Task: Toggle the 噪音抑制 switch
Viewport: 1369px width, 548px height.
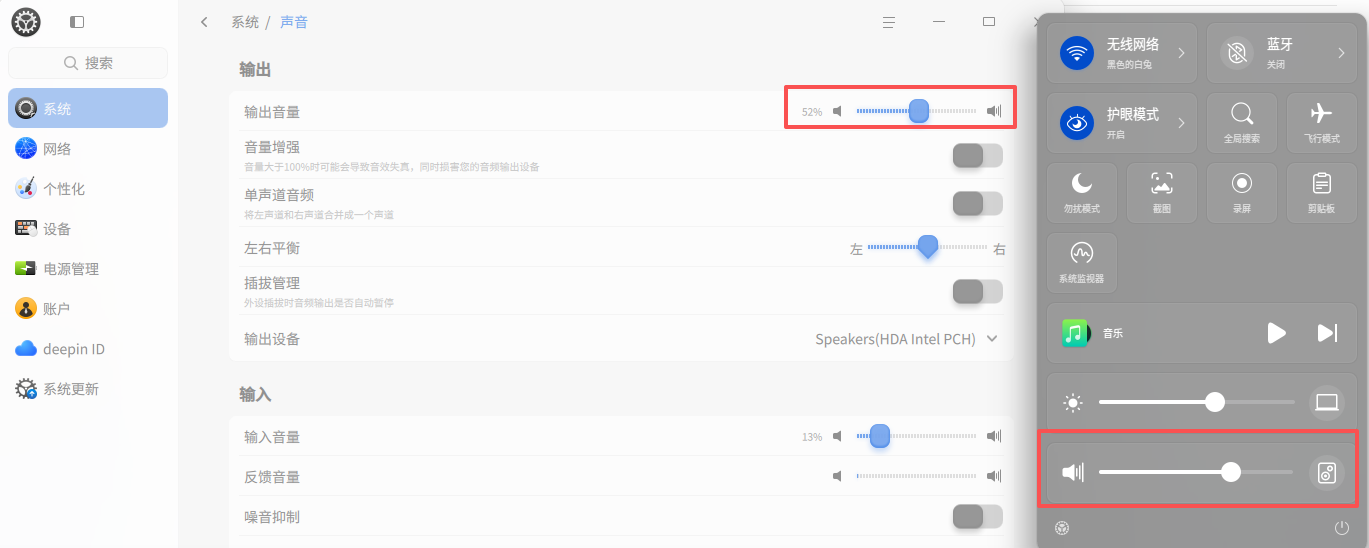Action: click(977, 517)
